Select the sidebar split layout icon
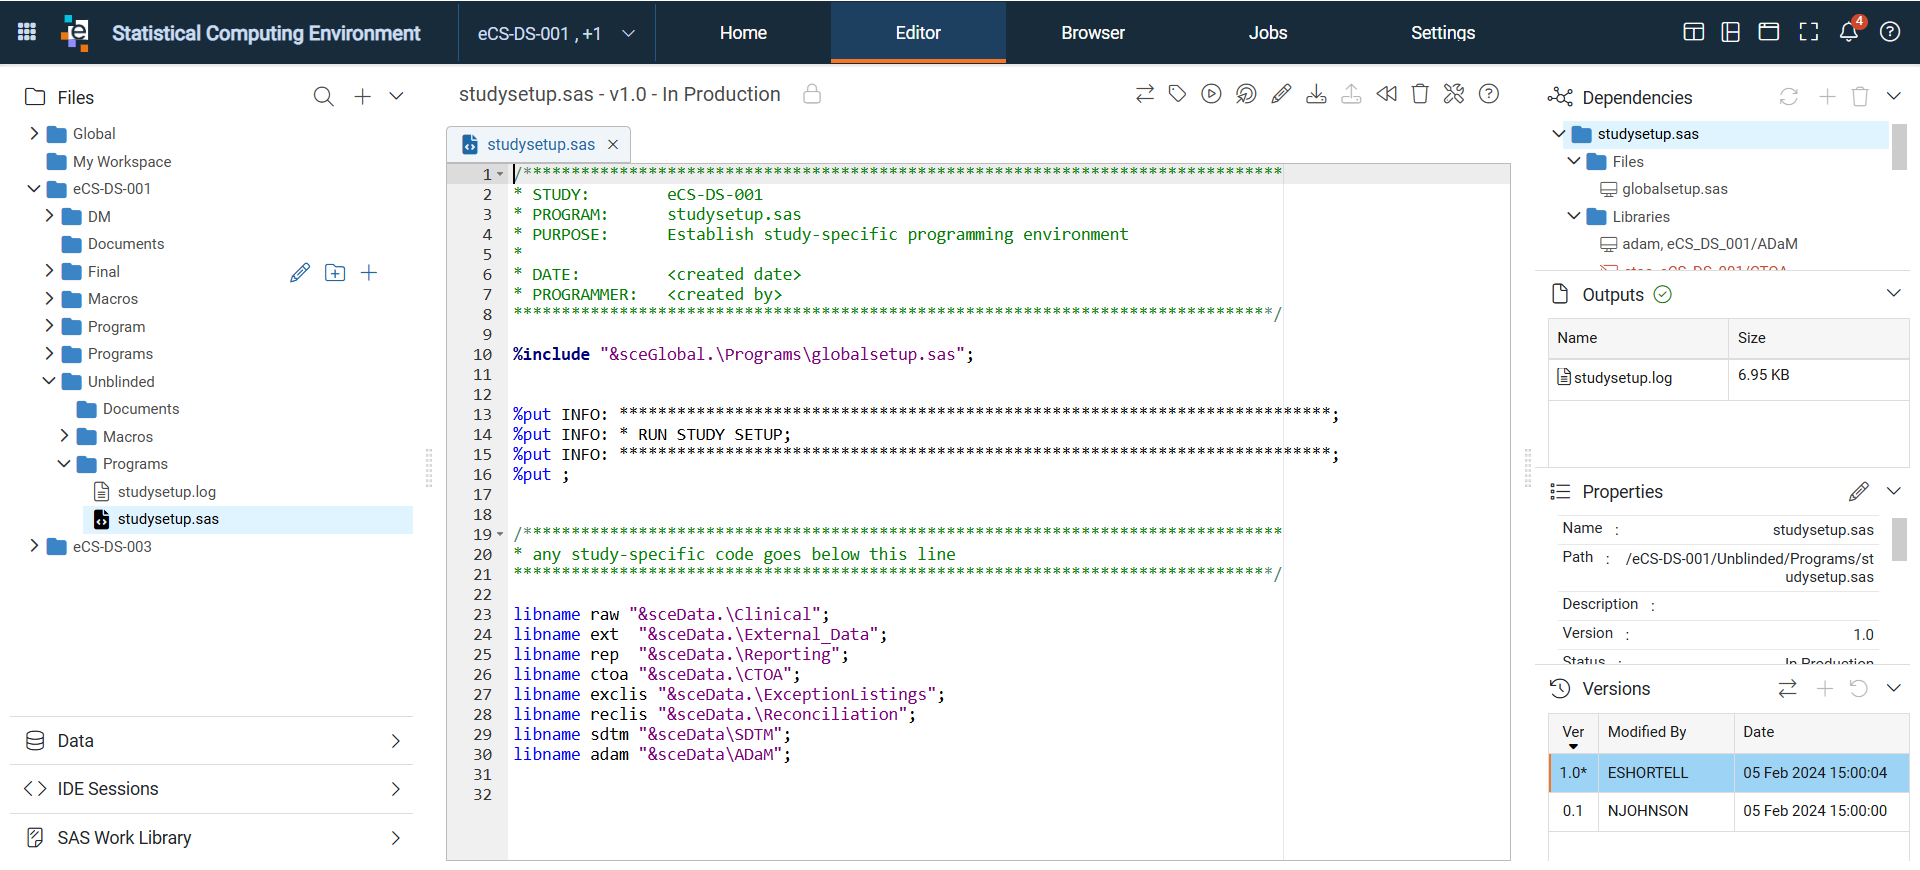 click(x=1731, y=32)
